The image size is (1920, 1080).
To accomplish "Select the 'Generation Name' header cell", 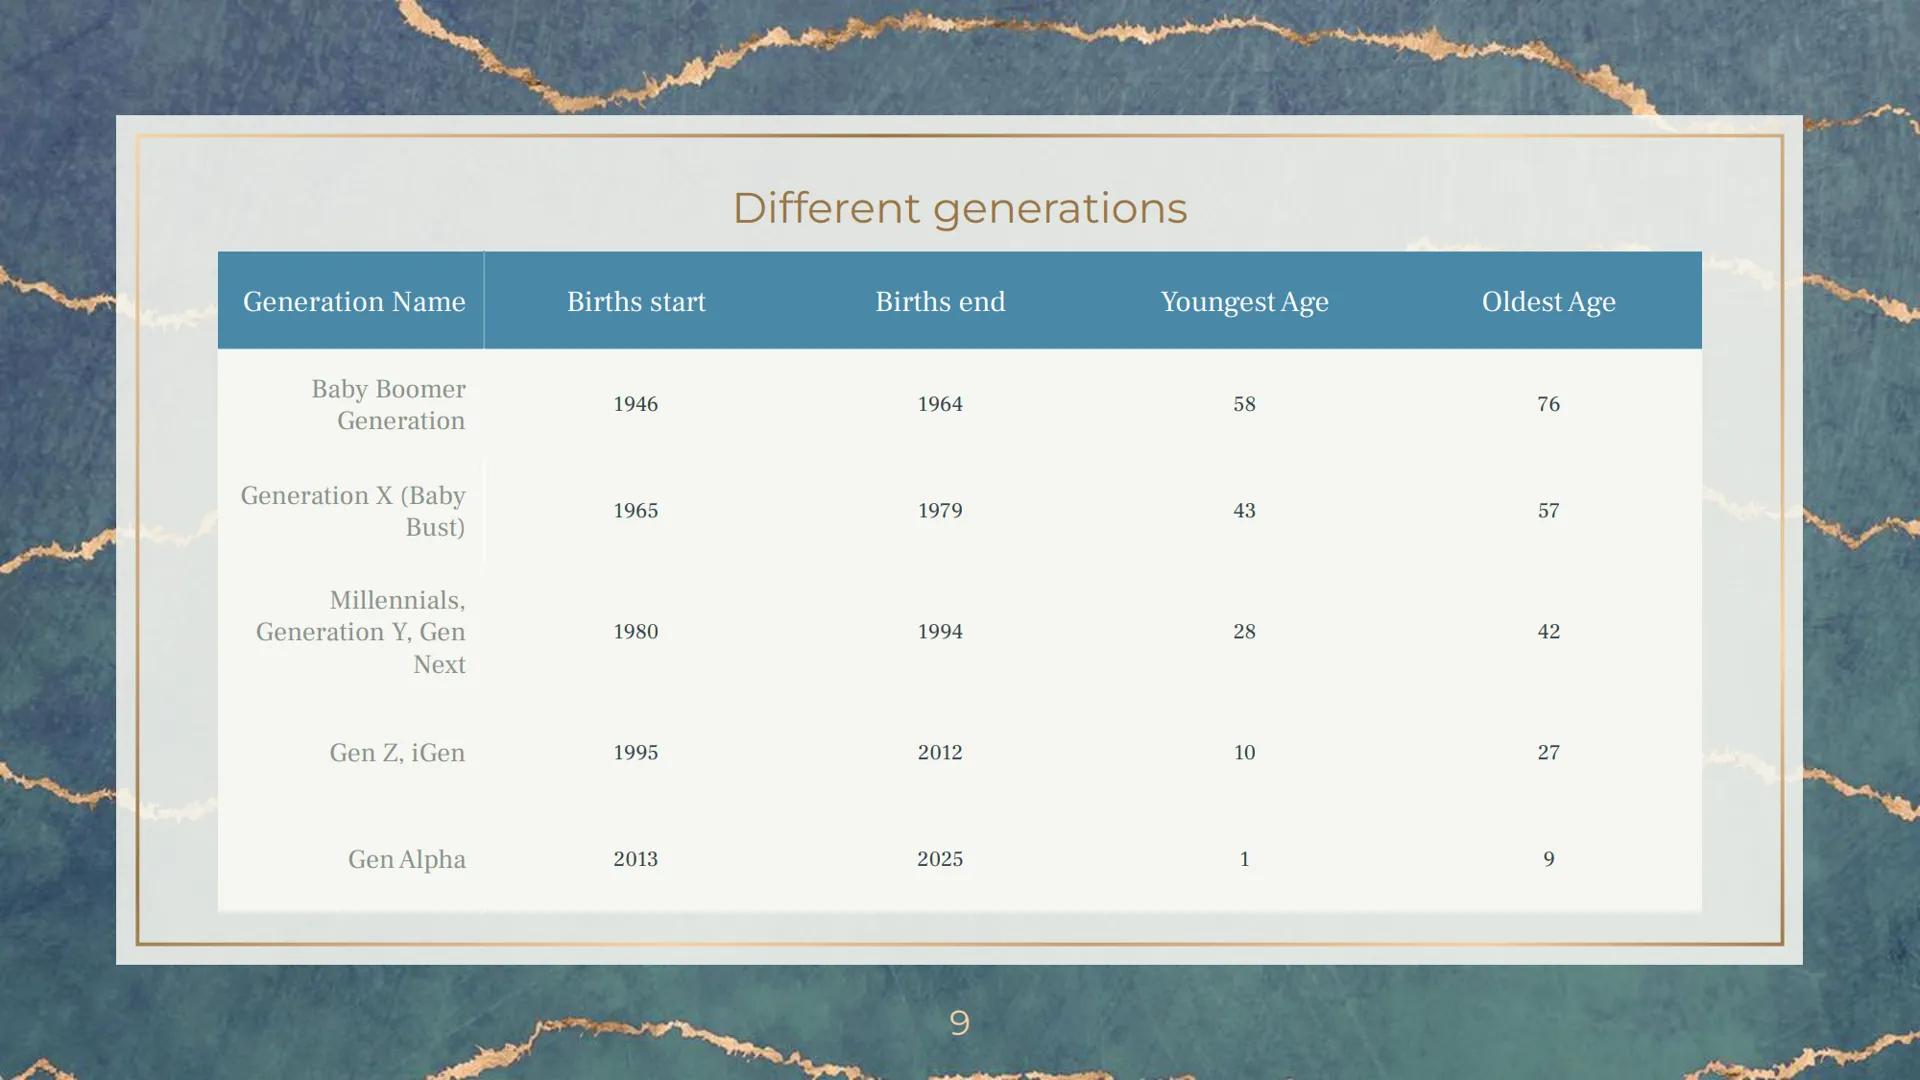I will [353, 301].
